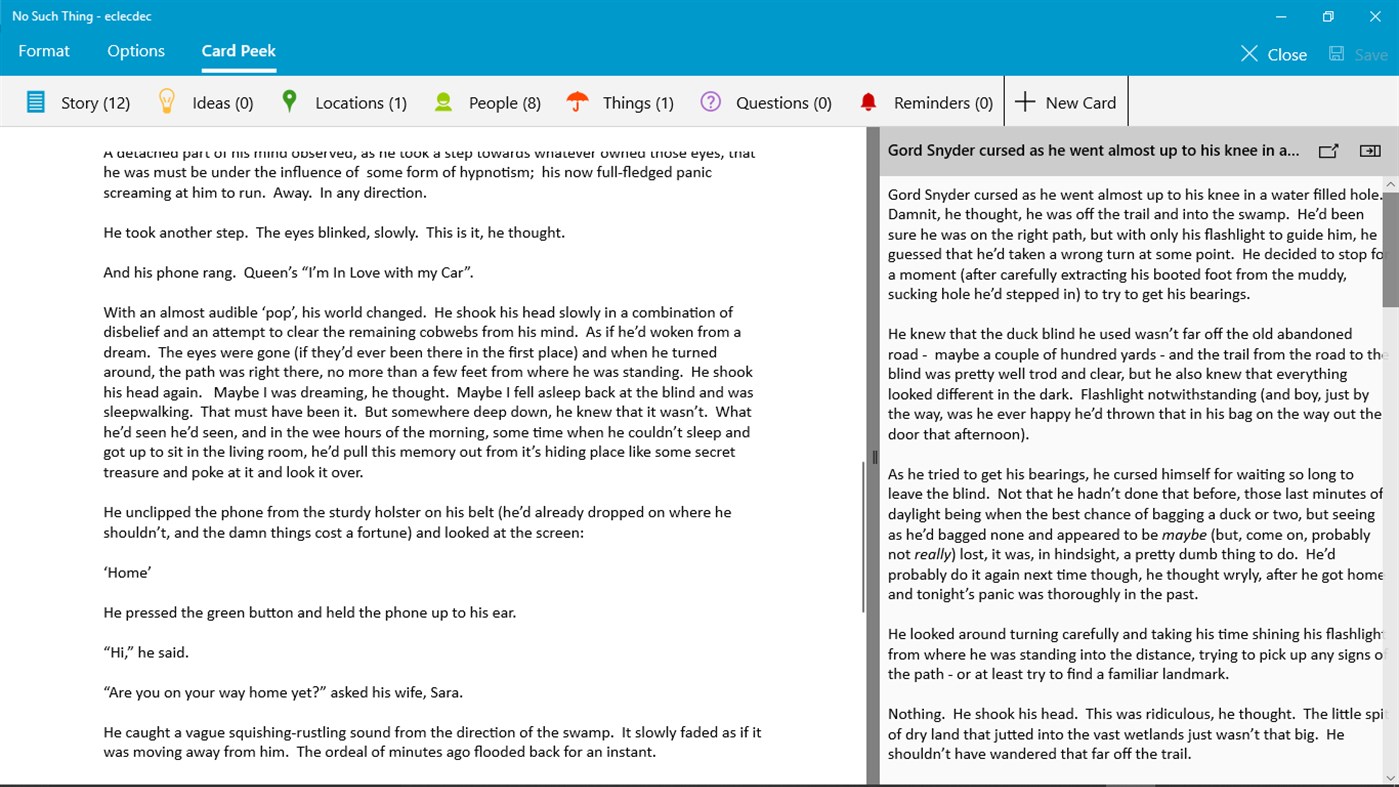1399x787 pixels.
Task: Click the paragraph 'And his phone rang.'
Action: (289, 272)
